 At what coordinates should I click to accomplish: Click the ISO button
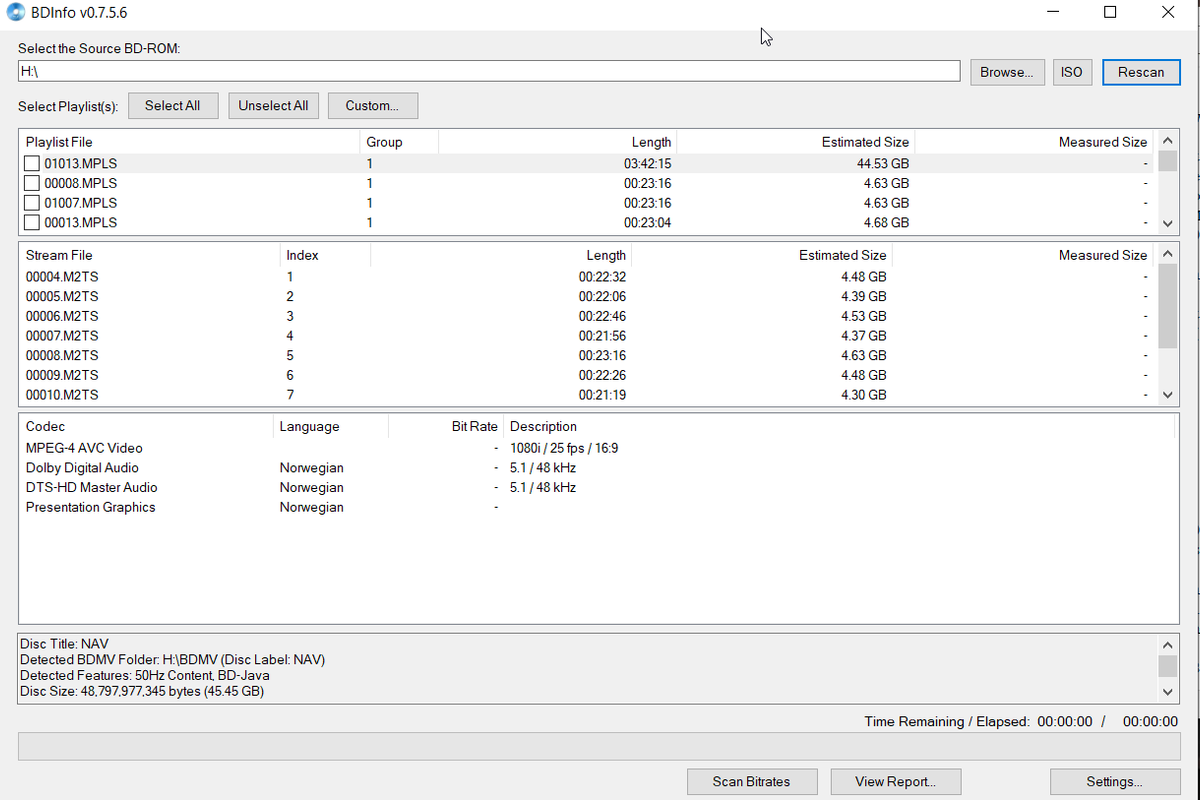click(x=1072, y=72)
